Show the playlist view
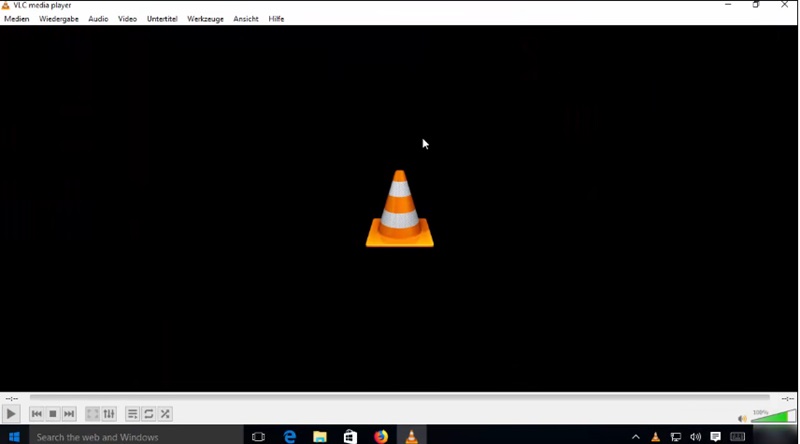The image size is (800, 444). pos(132,414)
